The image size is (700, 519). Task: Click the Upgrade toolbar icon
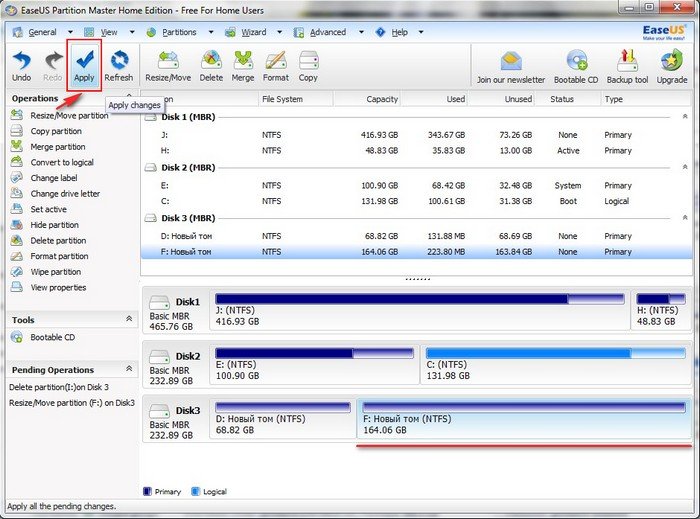coord(671,67)
